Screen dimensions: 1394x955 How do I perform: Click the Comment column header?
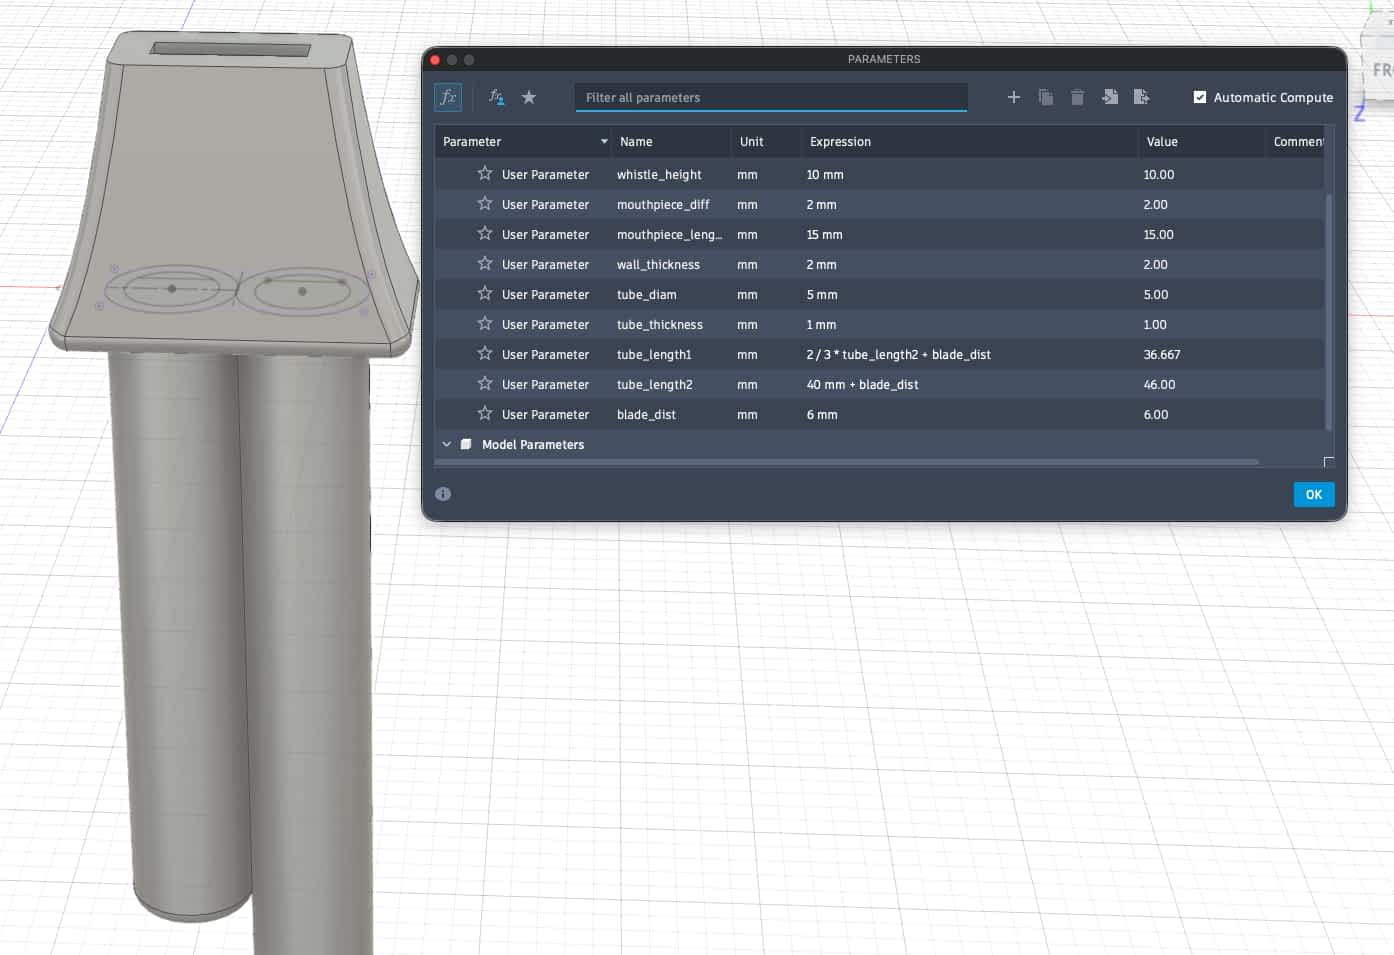pyautogui.click(x=1296, y=142)
